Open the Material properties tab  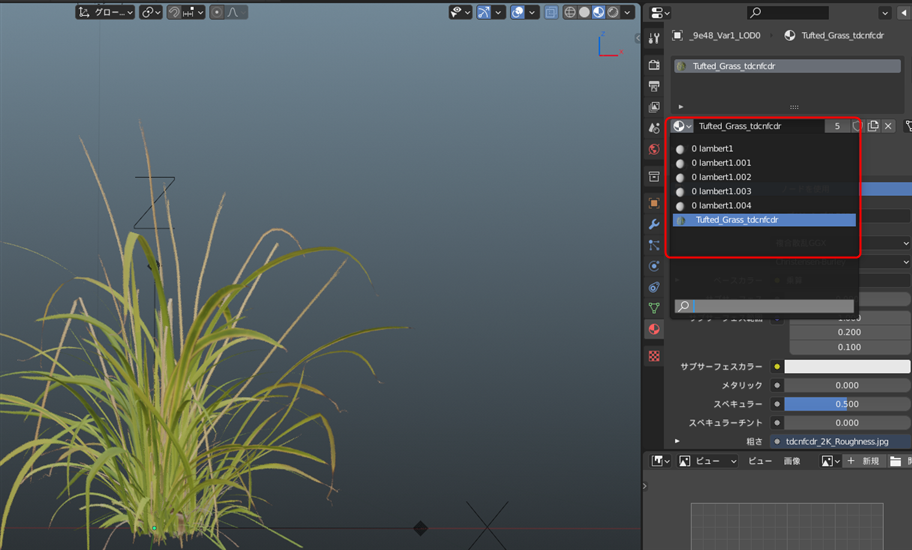654,329
